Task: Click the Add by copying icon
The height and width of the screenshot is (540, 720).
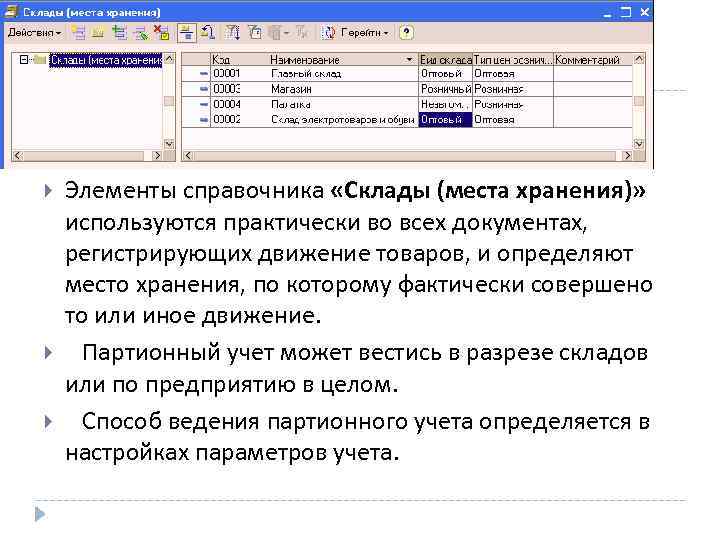Action: [x=120, y=33]
